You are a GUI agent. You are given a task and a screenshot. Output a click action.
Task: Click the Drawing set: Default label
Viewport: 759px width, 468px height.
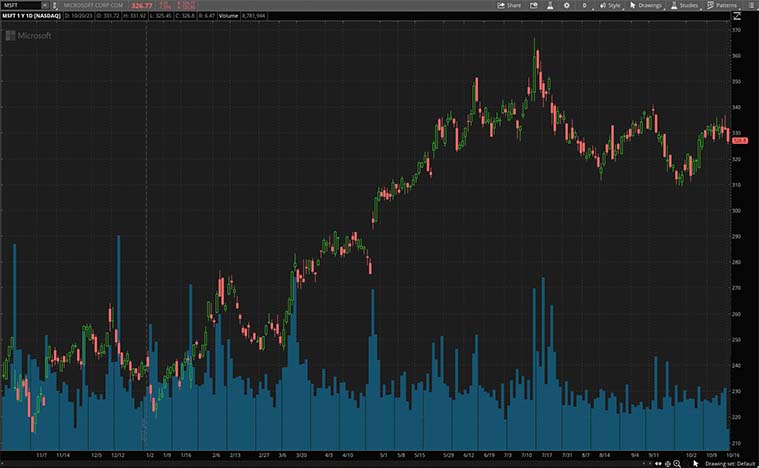point(728,463)
